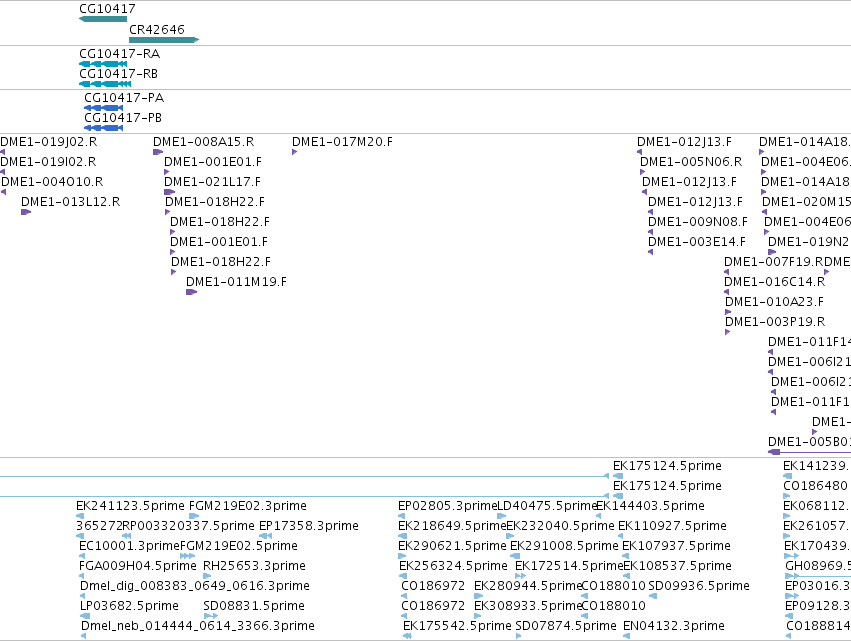
Task: Click the EC10001.3prime EST label
Action: point(129,547)
